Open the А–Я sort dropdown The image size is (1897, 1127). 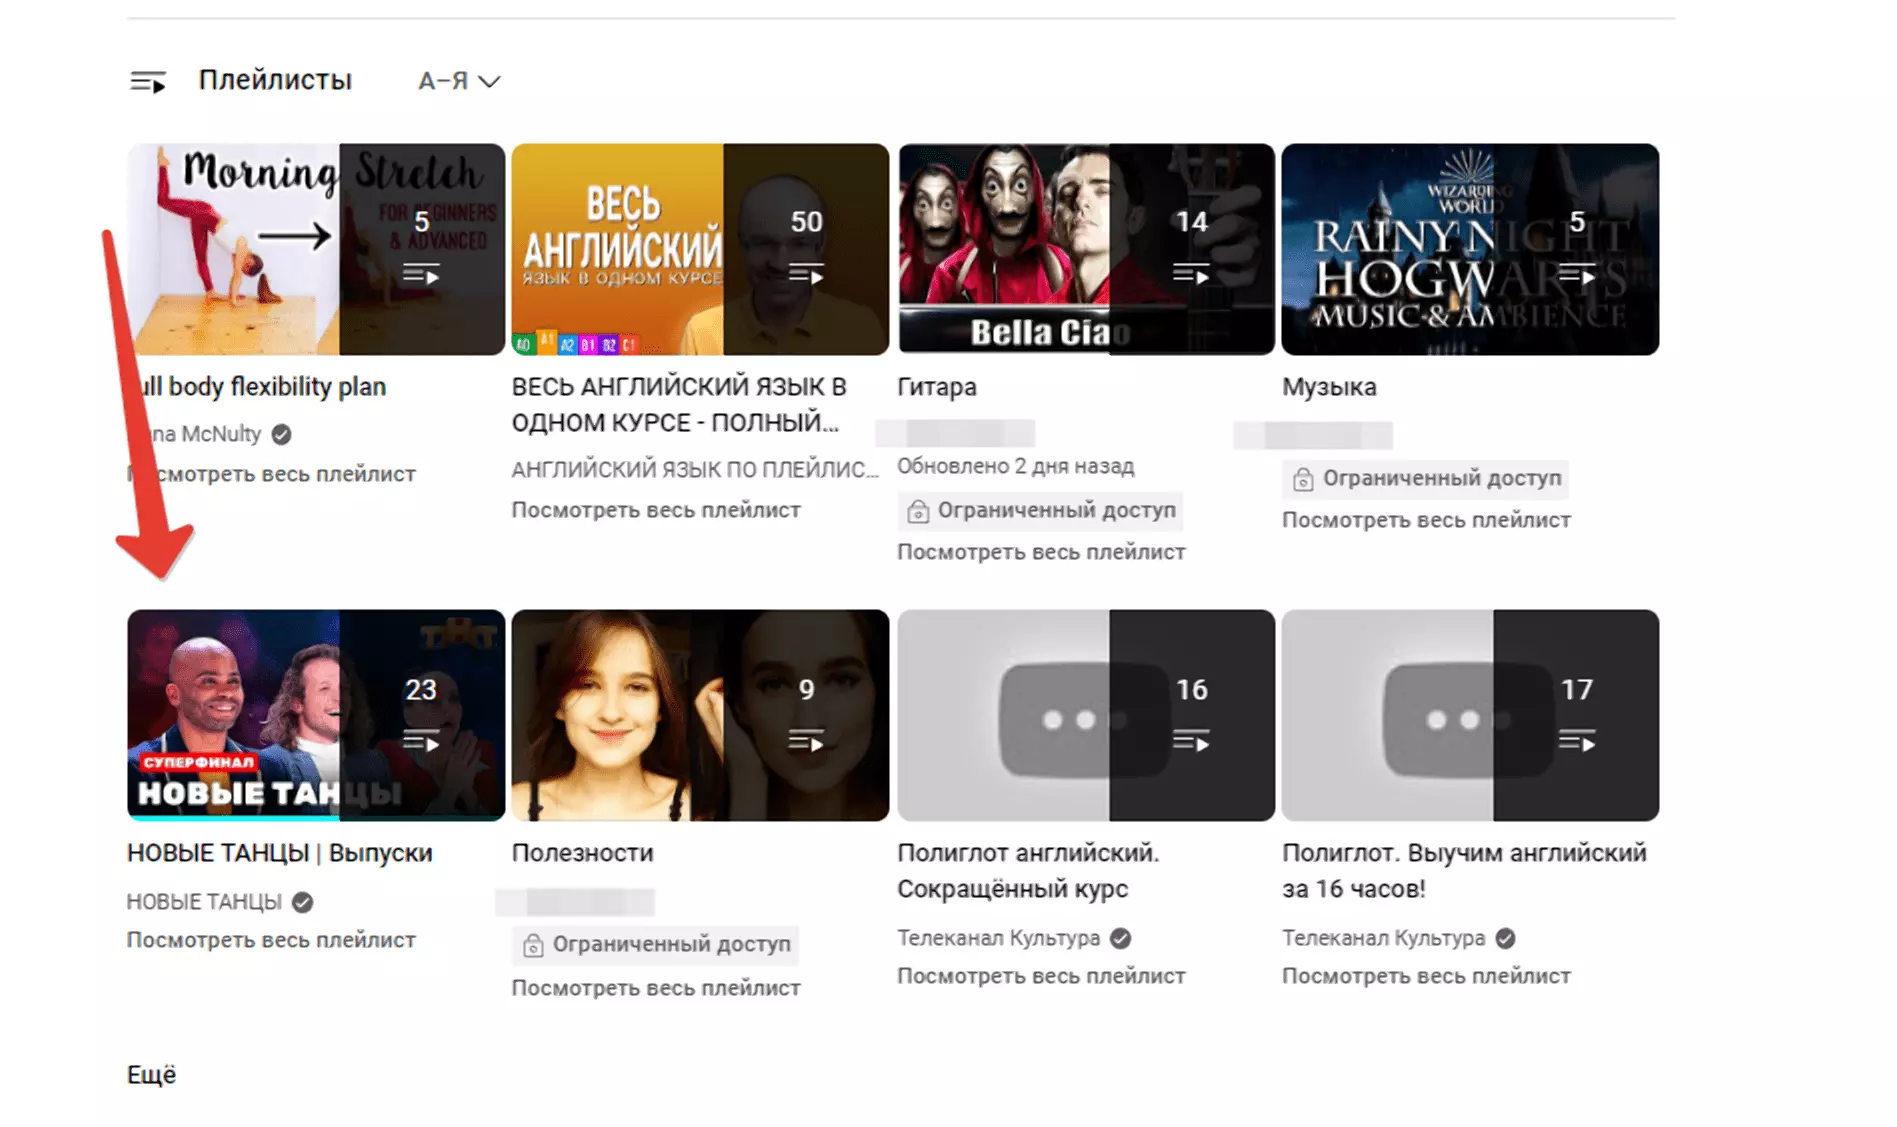(x=459, y=81)
